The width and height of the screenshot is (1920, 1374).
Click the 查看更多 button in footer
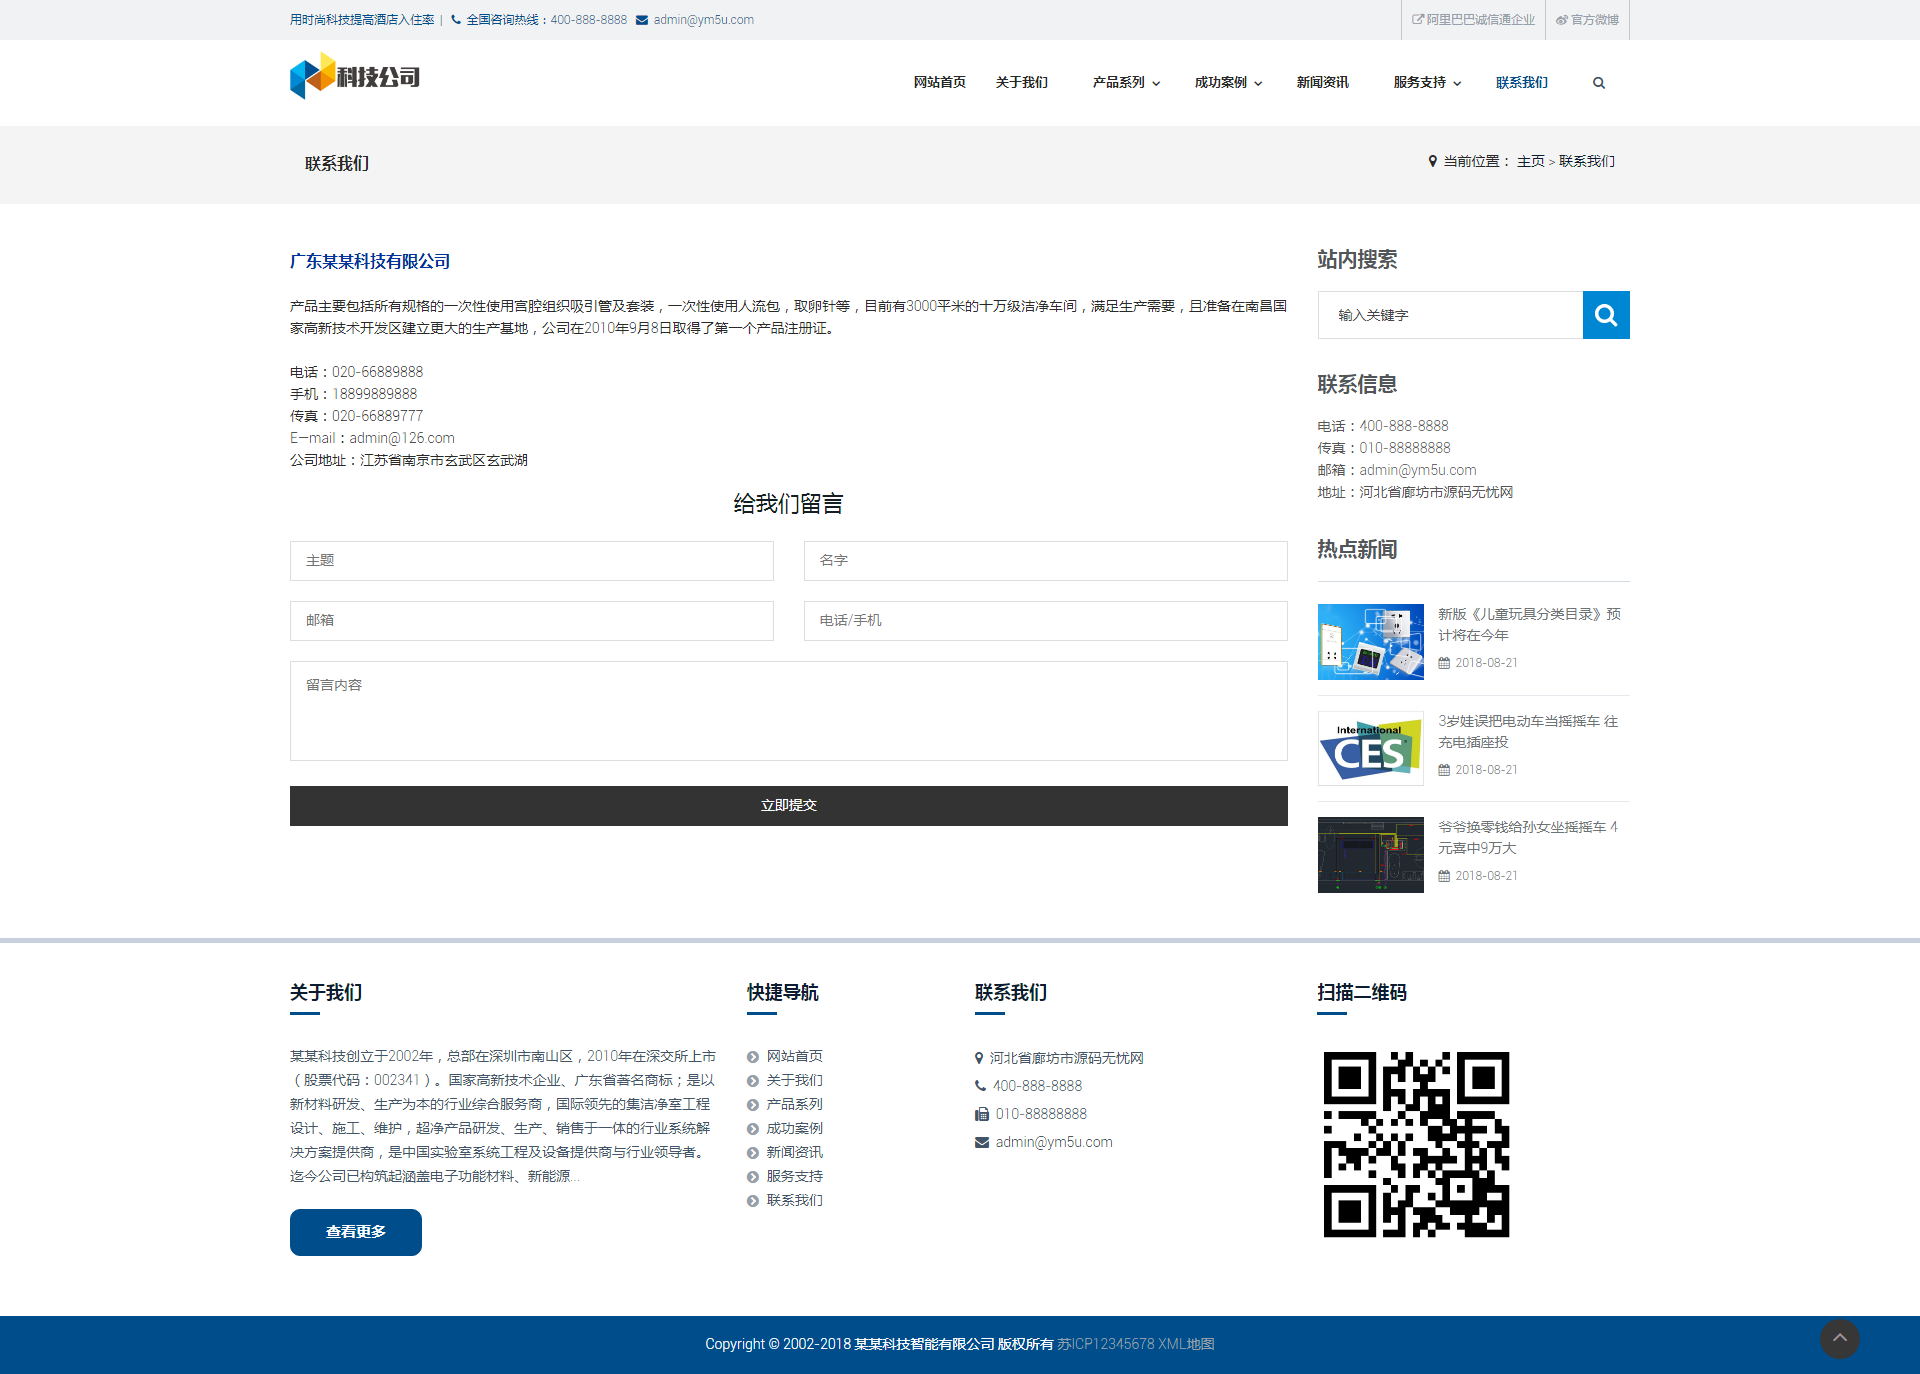(355, 1232)
